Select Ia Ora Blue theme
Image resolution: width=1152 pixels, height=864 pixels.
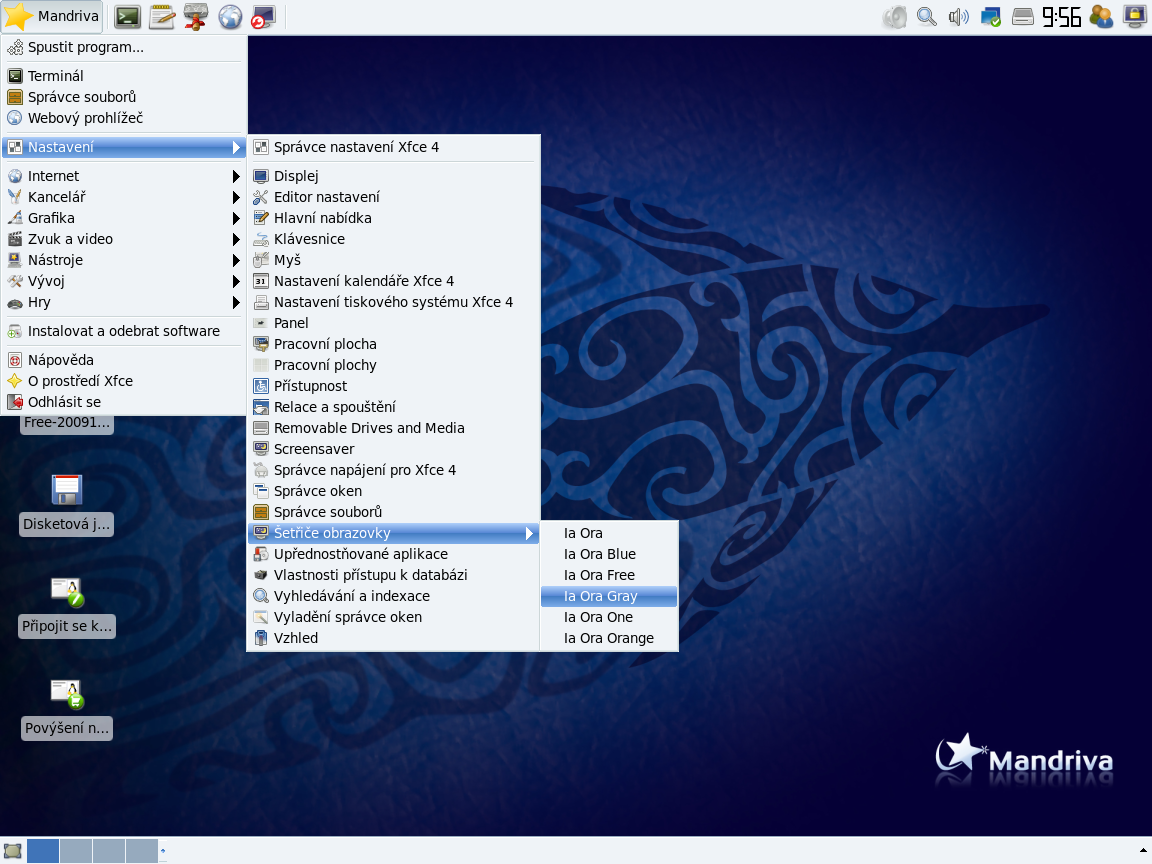[x=609, y=555]
